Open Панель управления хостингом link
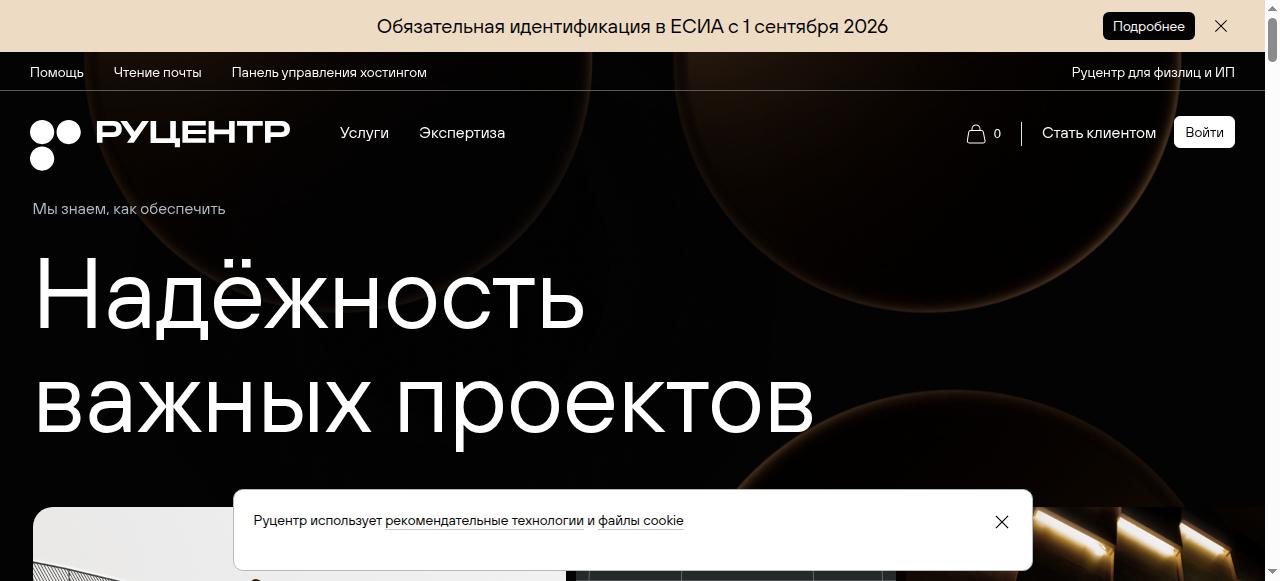 pyautogui.click(x=329, y=72)
